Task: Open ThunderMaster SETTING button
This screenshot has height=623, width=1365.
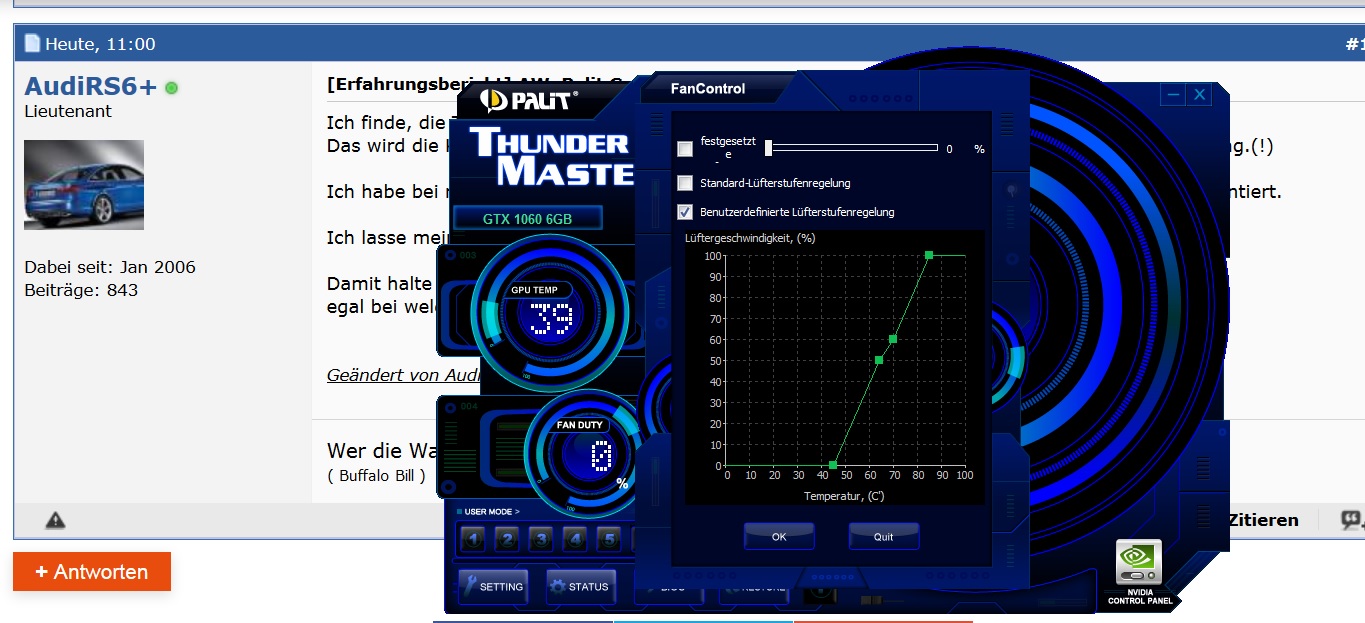Action: [x=493, y=586]
